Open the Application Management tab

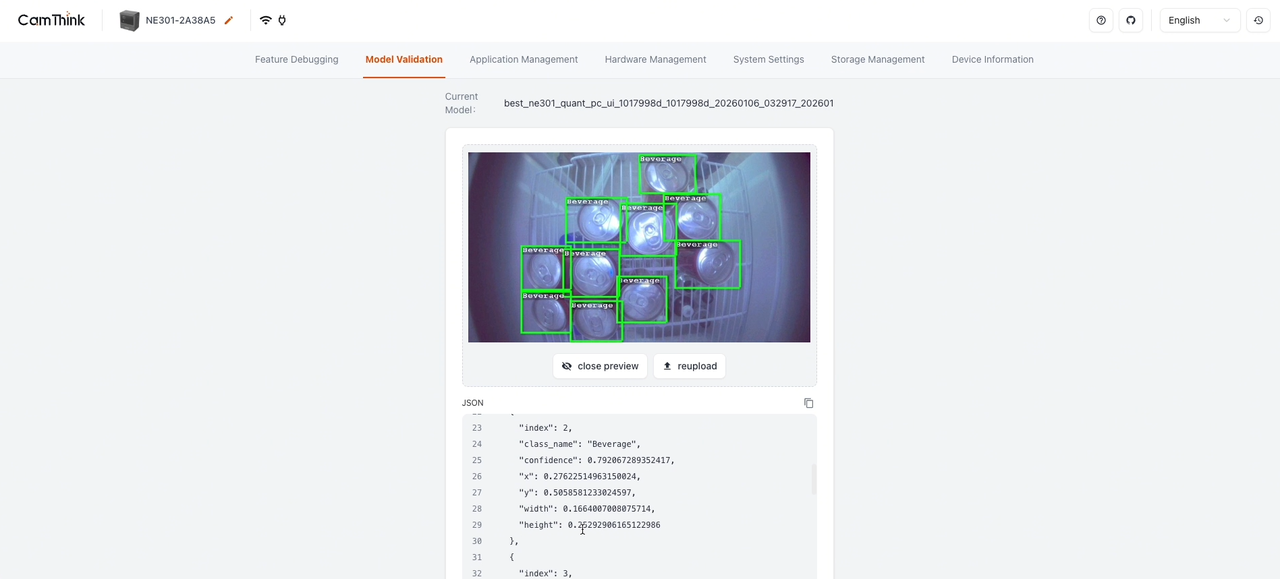pyautogui.click(x=523, y=59)
